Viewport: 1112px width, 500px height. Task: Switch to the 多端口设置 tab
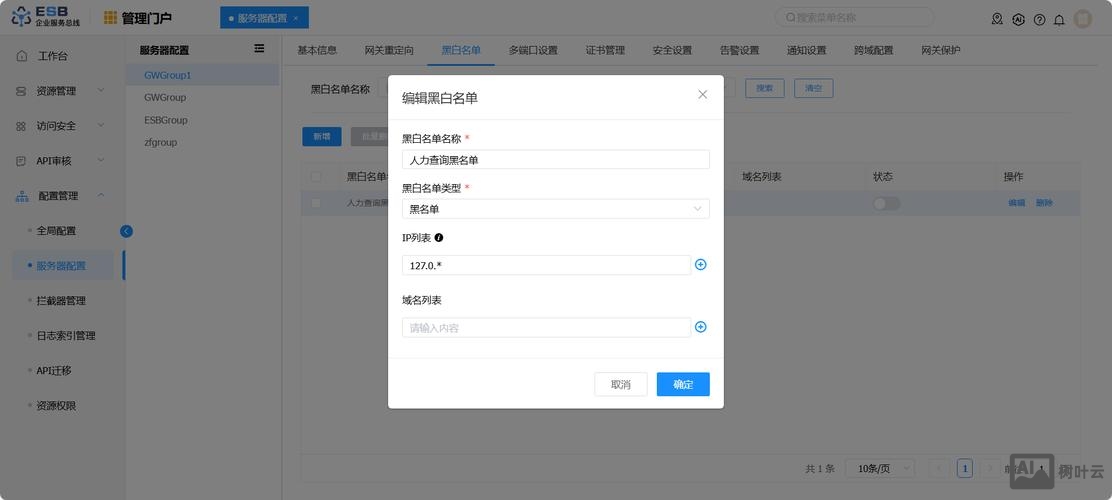point(533,50)
